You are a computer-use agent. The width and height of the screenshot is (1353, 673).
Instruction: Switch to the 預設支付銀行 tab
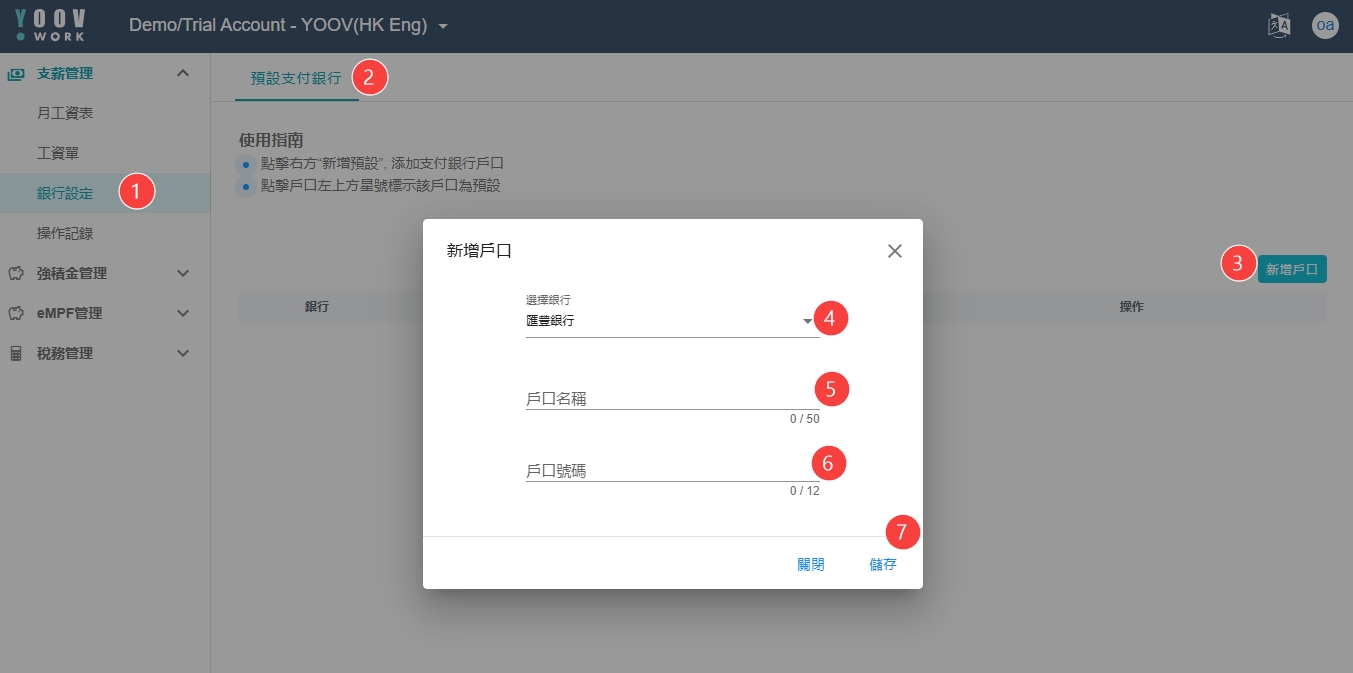pos(296,78)
